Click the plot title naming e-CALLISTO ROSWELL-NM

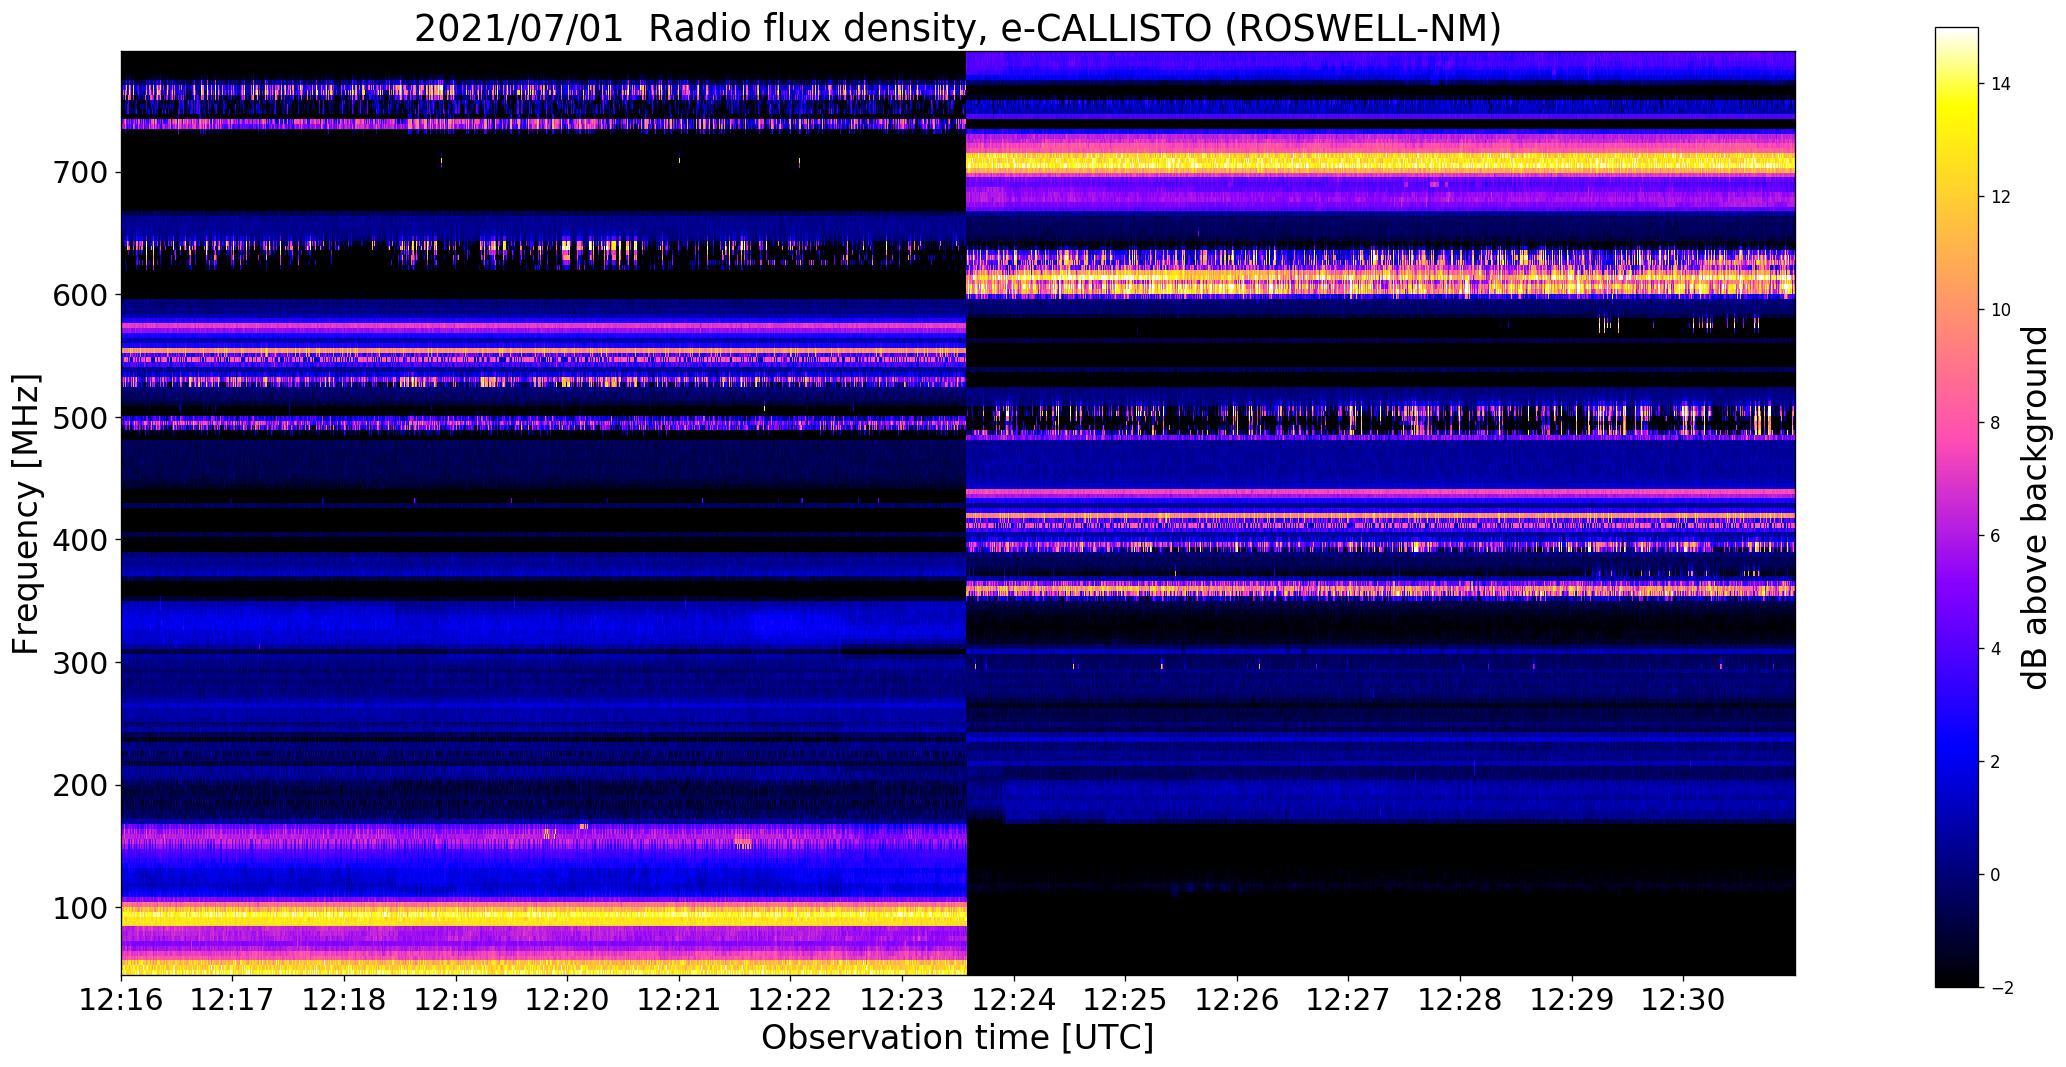point(957,28)
